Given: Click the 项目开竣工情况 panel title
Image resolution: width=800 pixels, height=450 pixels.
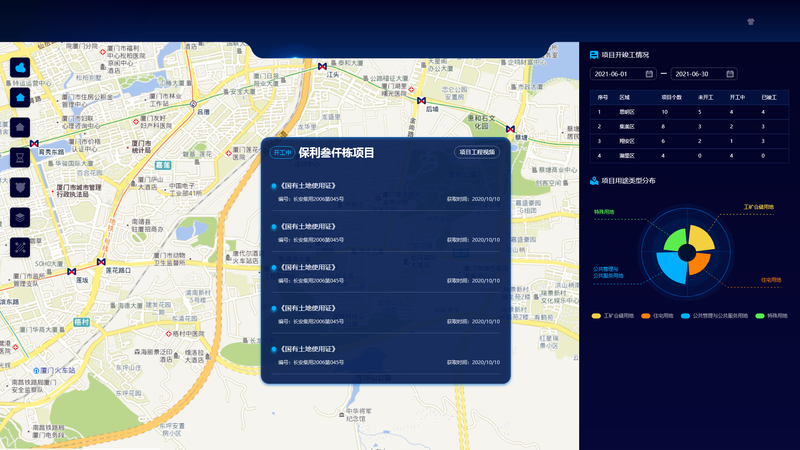Looking at the screenshot, I should [625, 55].
